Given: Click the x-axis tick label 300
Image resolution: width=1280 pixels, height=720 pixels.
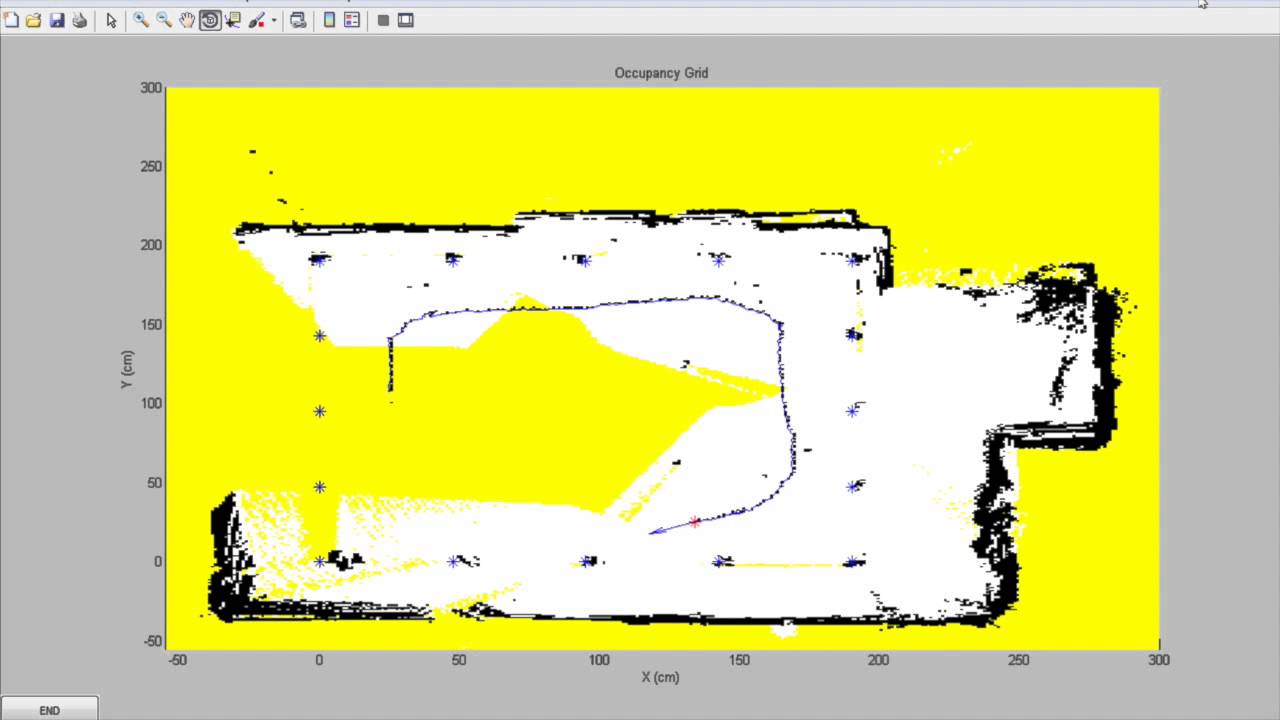Looking at the screenshot, I should [1159, 660].
